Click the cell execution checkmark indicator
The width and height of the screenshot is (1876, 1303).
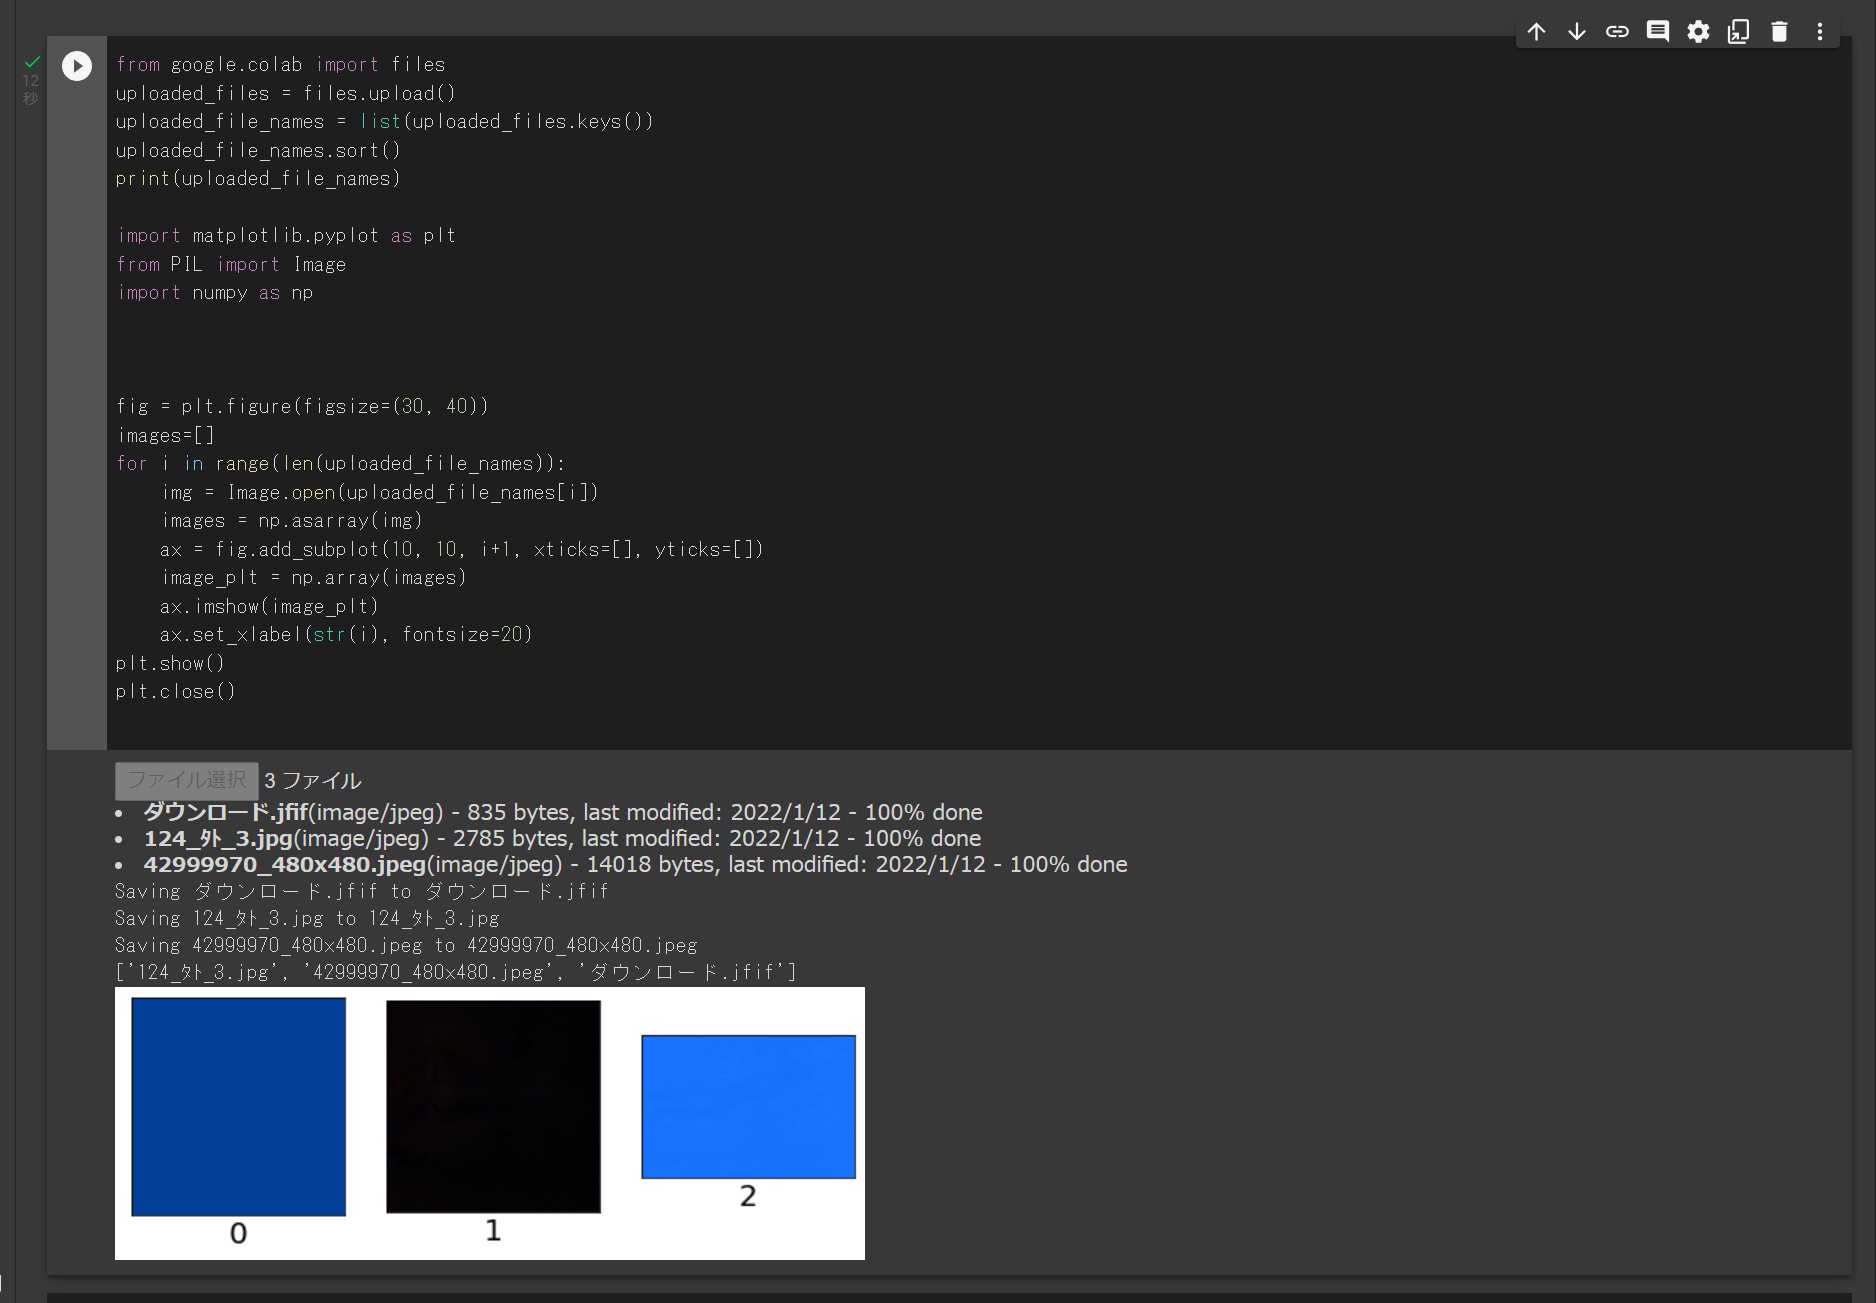pyautogui.click(x=31, y=60)
